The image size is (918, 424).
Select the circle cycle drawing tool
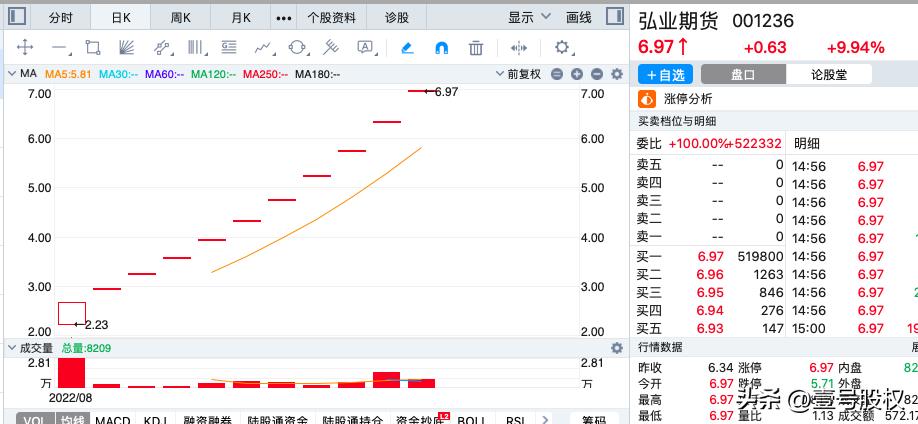pos(297,47)
